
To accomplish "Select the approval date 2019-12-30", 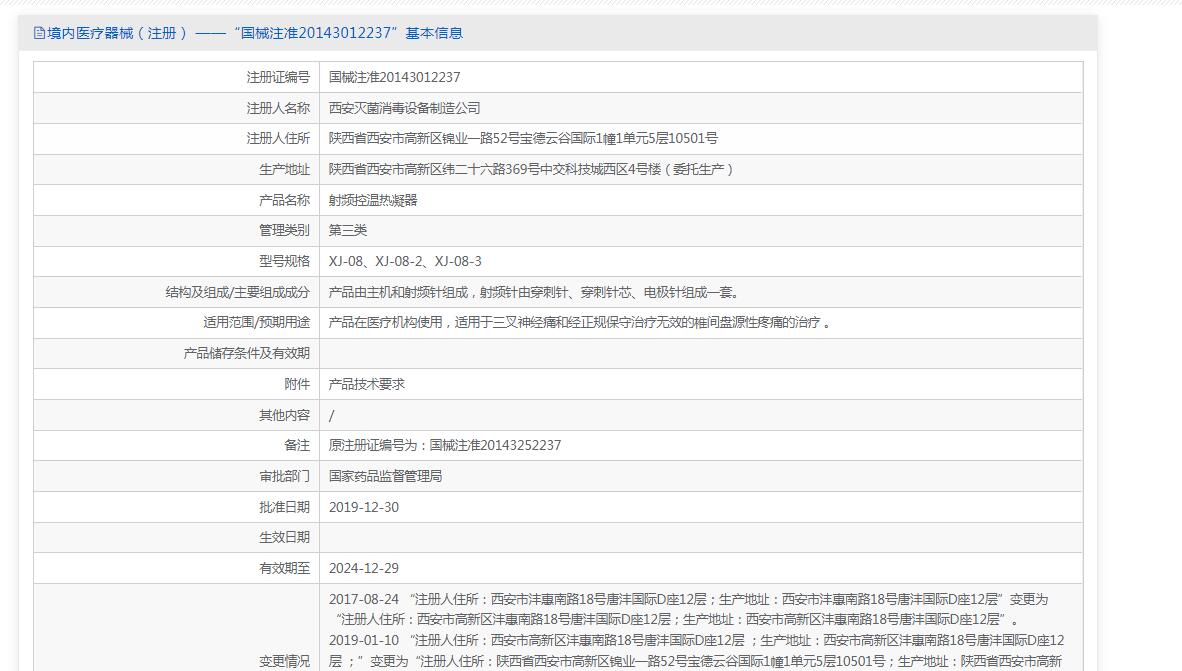I will click(364, 507).
